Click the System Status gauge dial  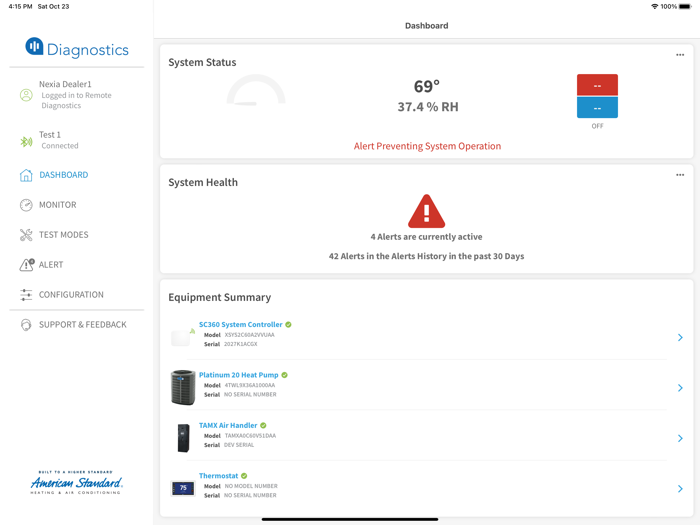point(256,90)
